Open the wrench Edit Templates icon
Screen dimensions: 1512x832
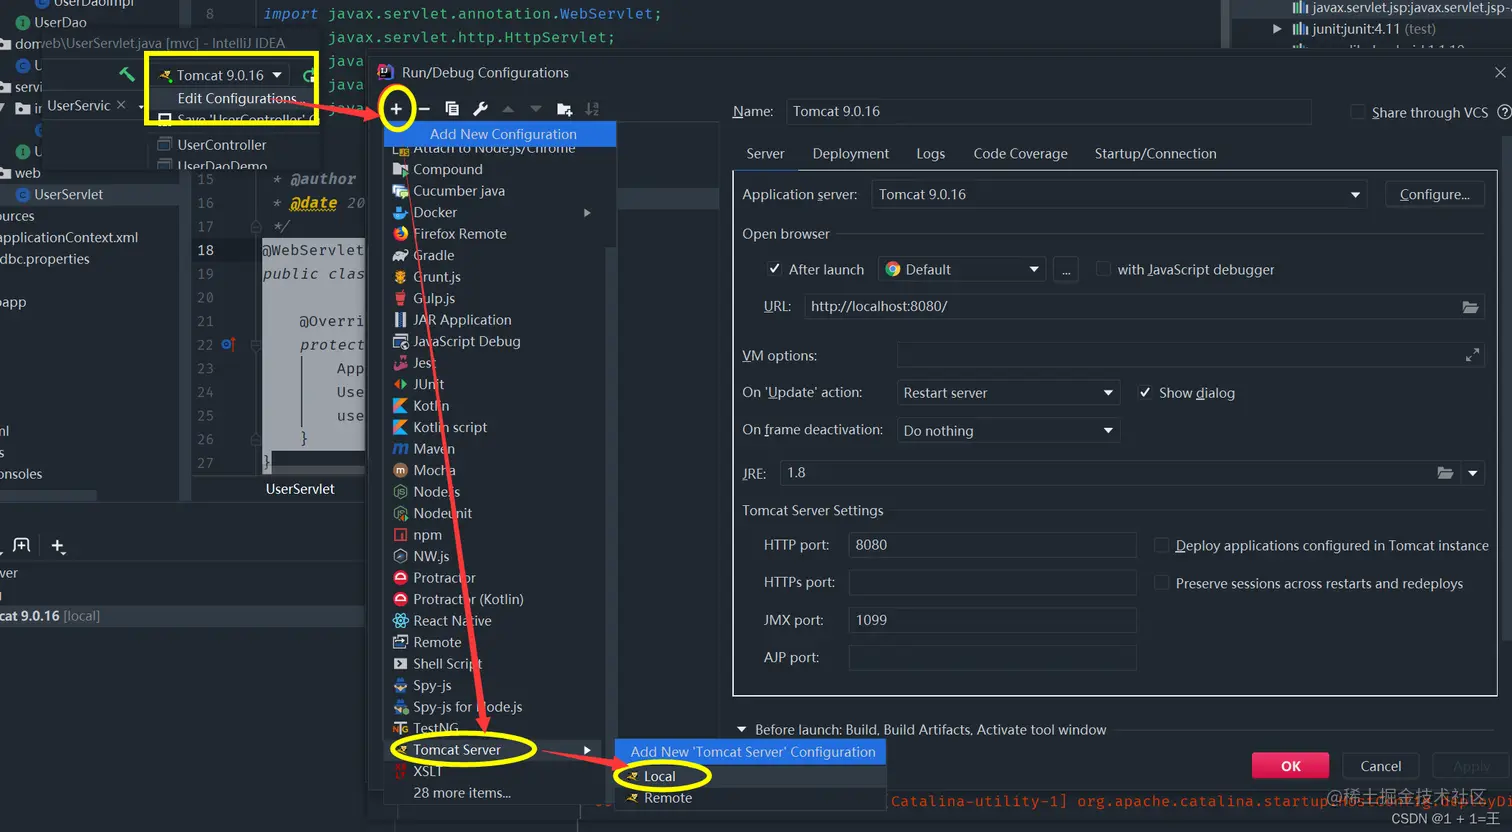click(480, 109)
